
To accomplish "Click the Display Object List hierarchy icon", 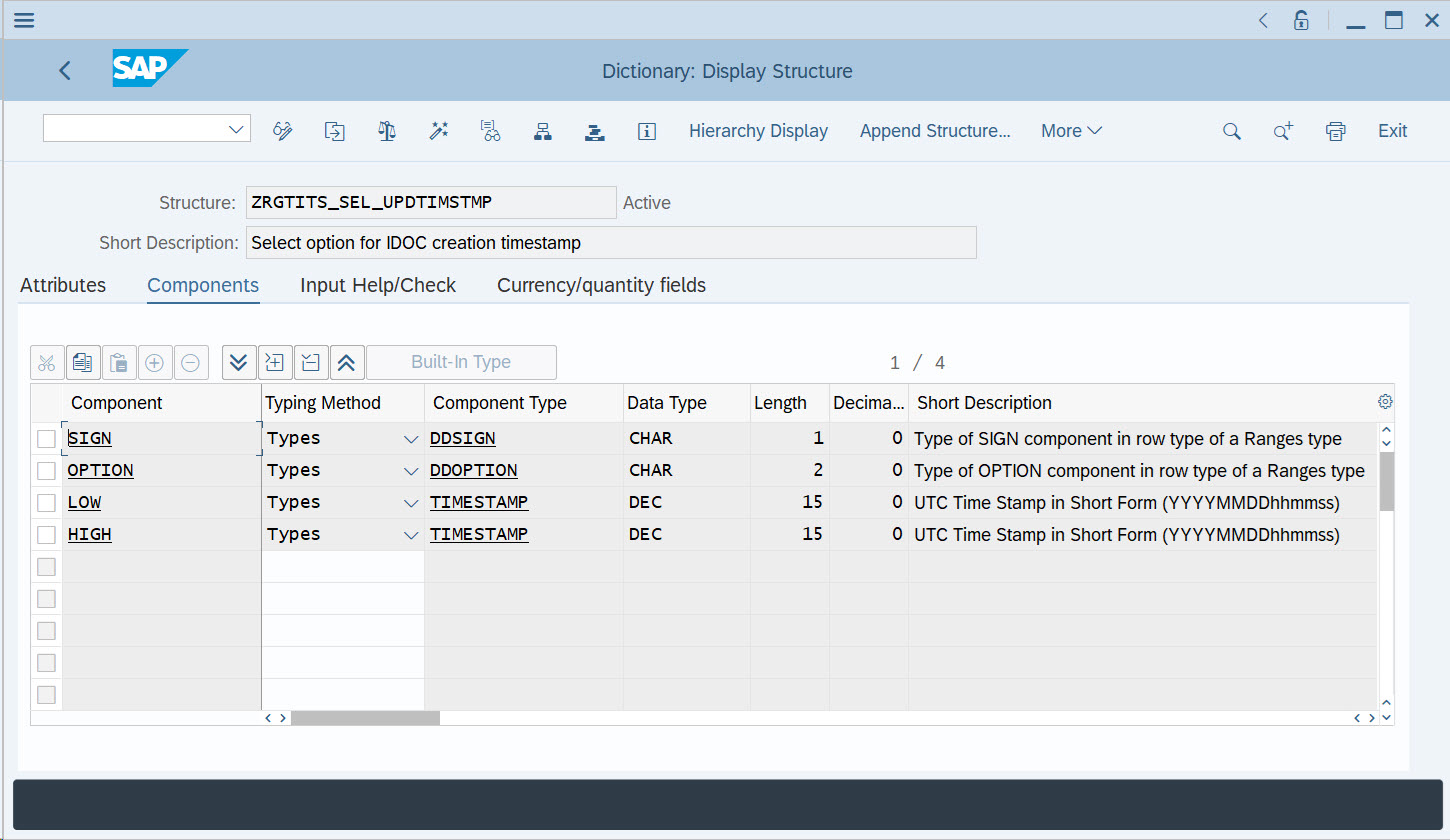I will point(543,131).
